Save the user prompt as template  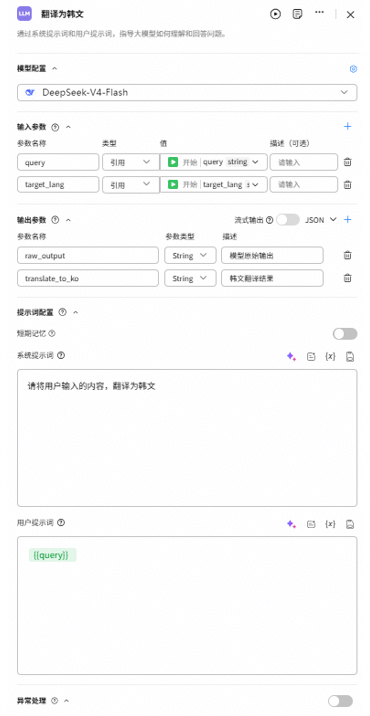pyautogui.click(x=350, y=524)
